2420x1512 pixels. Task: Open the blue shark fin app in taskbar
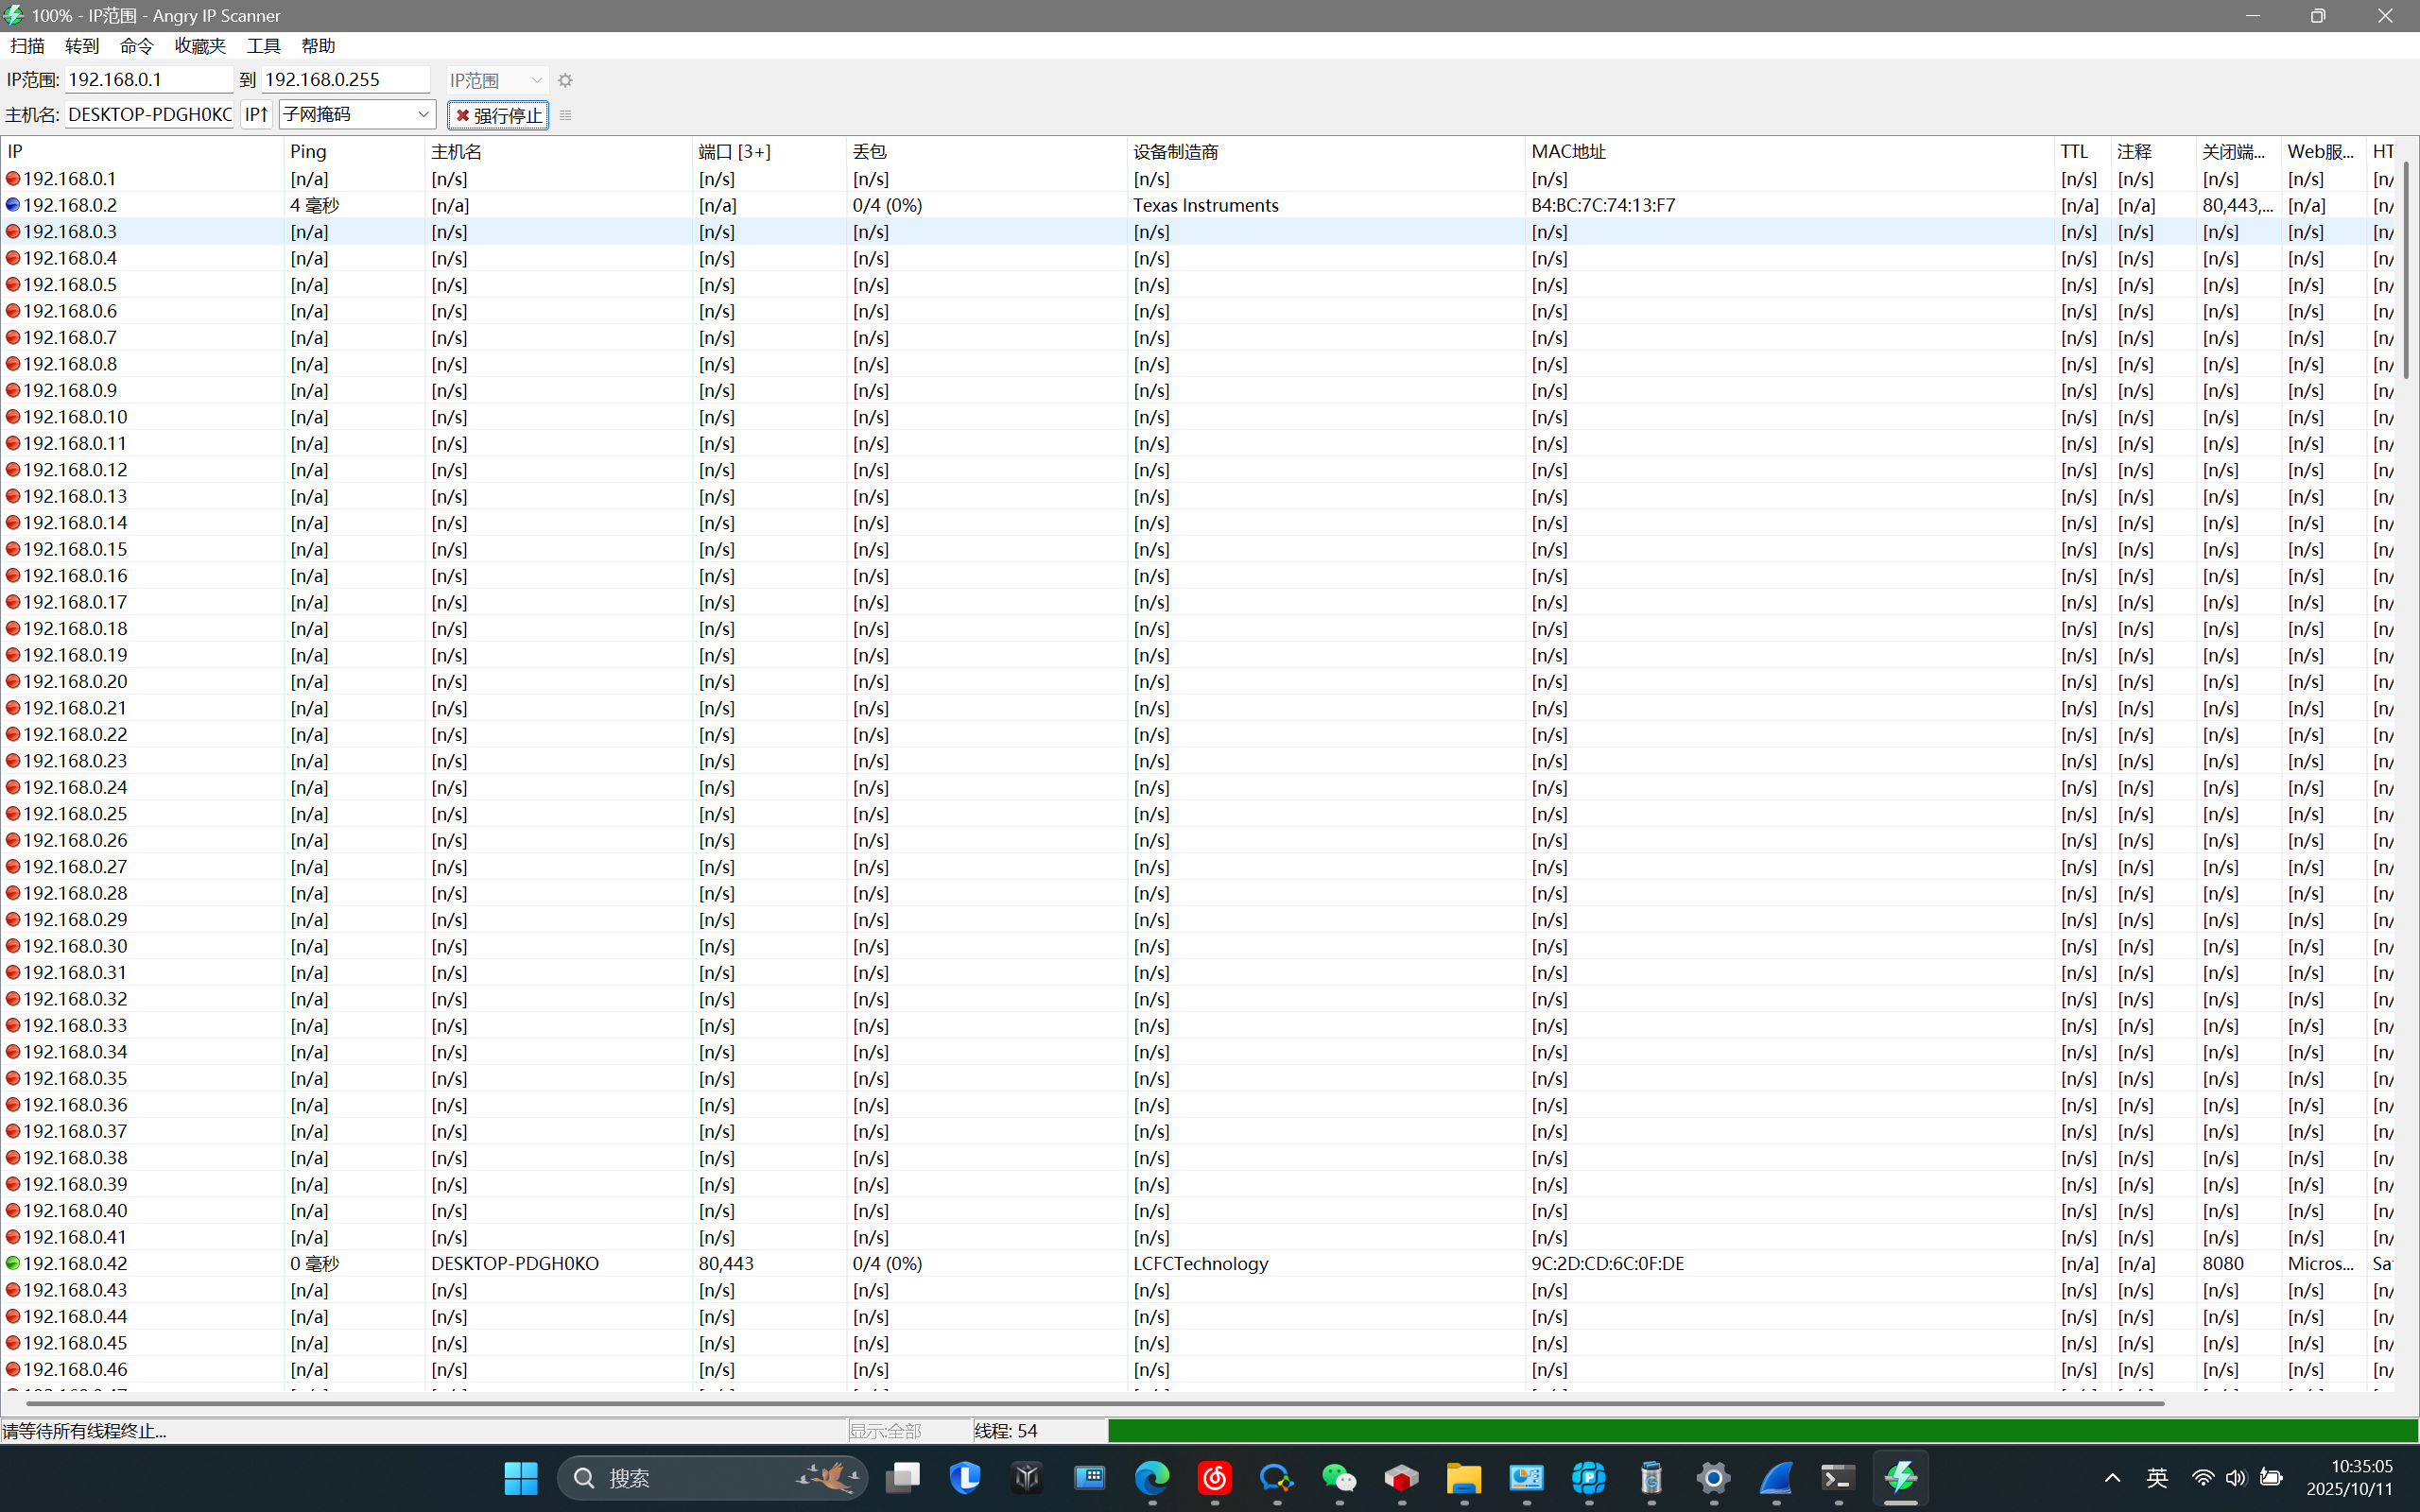pyautogui.click(x=1776, y=1478)
